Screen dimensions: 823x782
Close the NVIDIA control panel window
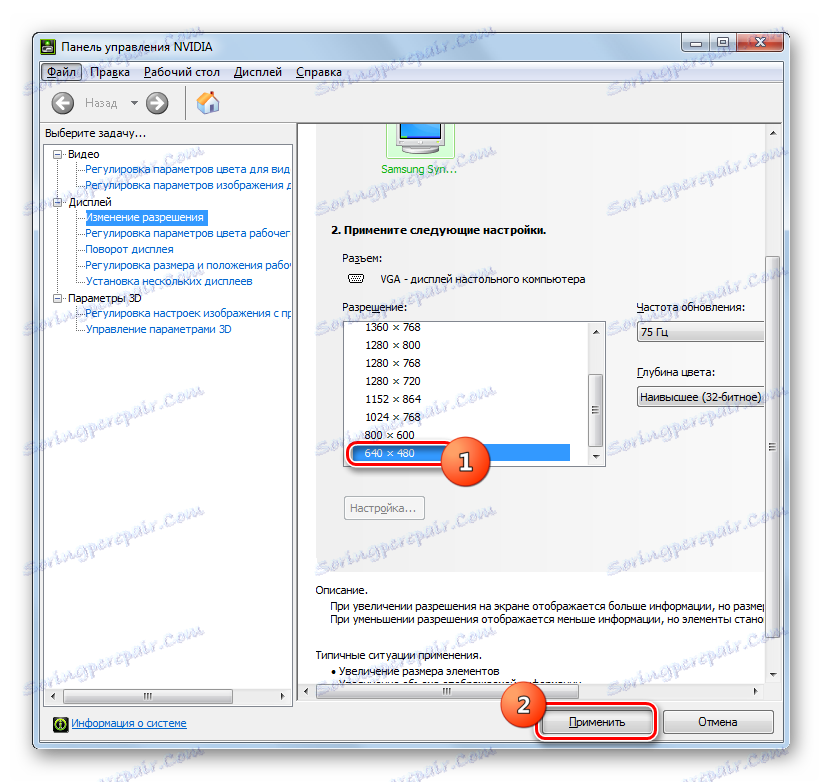760,42
